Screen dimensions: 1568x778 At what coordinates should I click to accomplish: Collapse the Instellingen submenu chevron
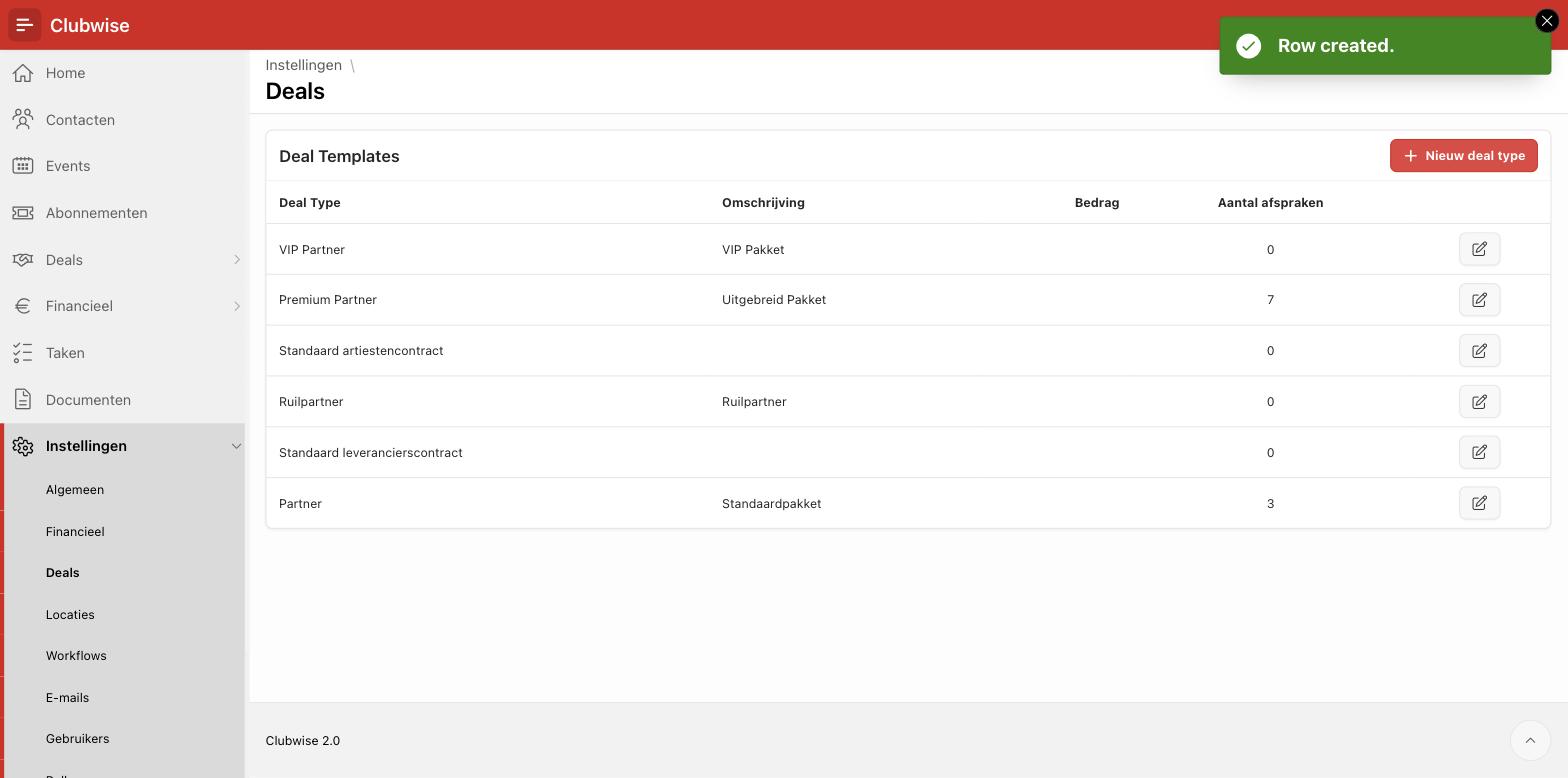[237, 446]
